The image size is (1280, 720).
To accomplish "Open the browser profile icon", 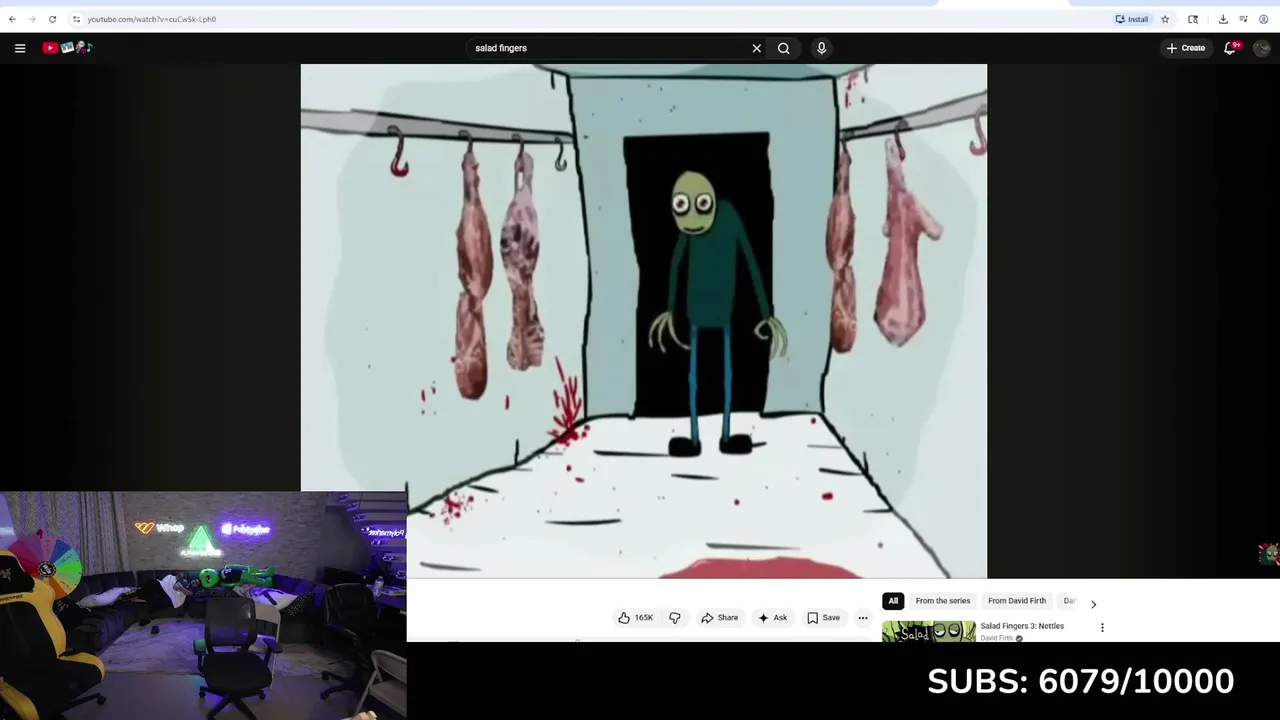I will pyautogui.click(x=1264, y=19).
